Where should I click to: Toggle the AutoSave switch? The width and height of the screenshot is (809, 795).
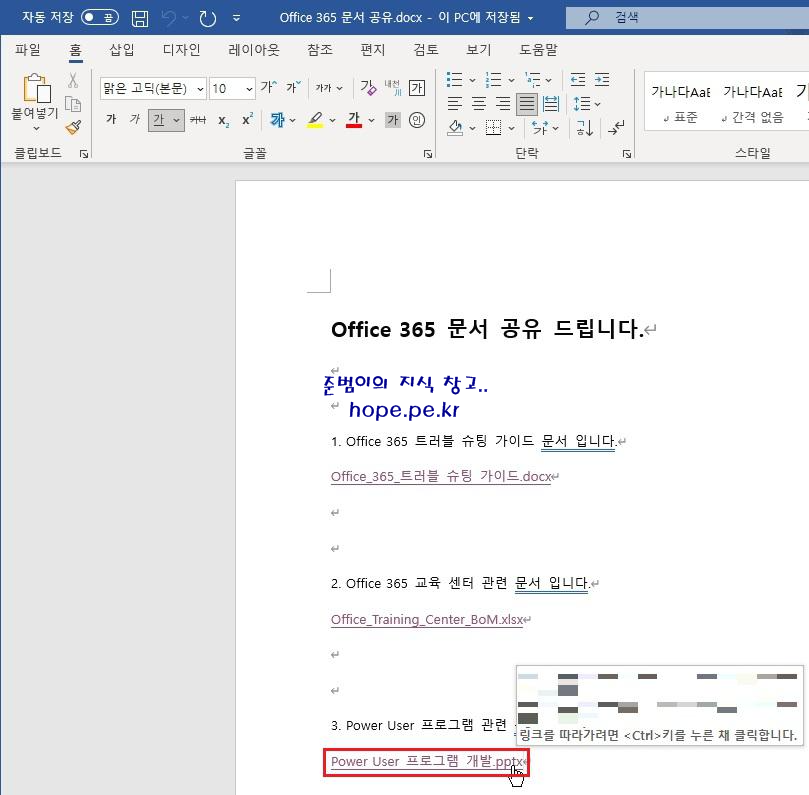pyautogui.click(x=100, y=18)
